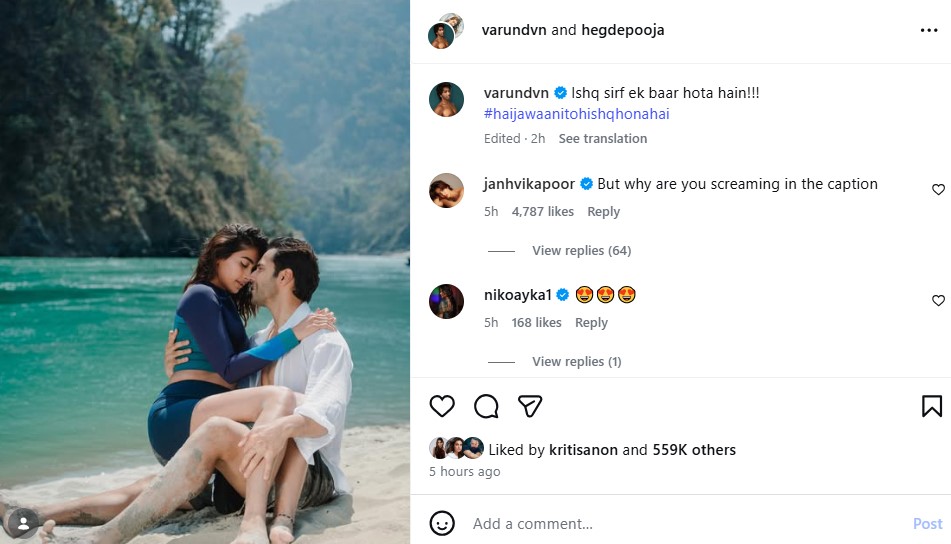Open the three-dot more options menu
The height and width of the screenshot is (544, 951).
(x=929, y=30)
